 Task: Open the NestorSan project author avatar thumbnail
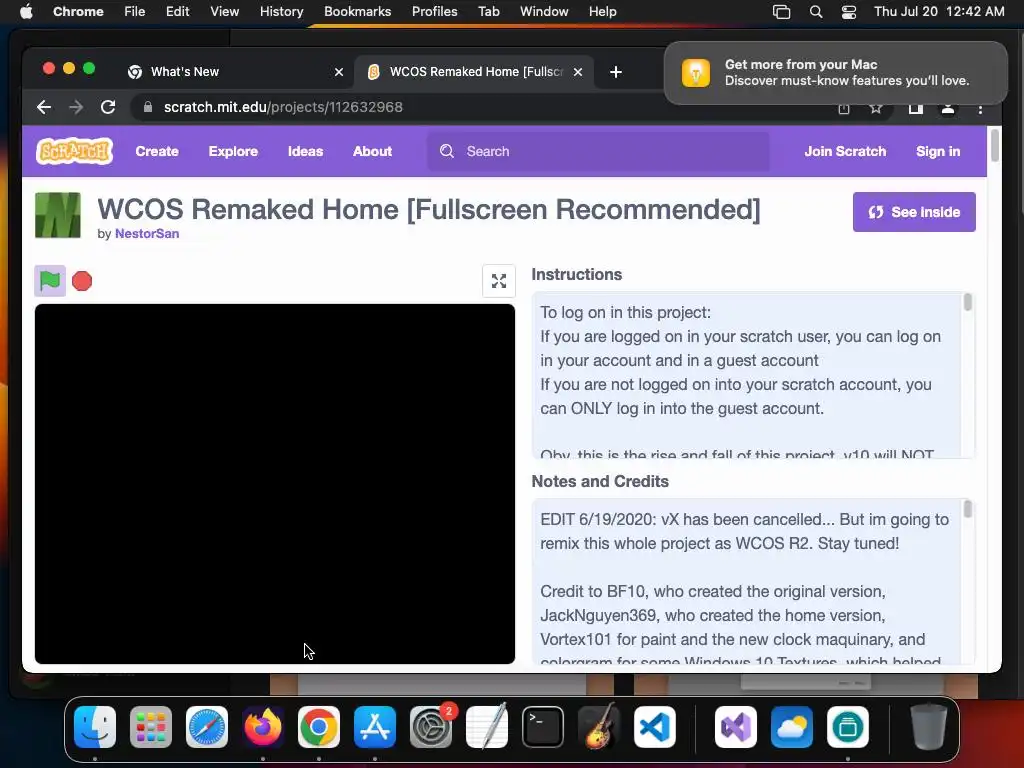58,215
